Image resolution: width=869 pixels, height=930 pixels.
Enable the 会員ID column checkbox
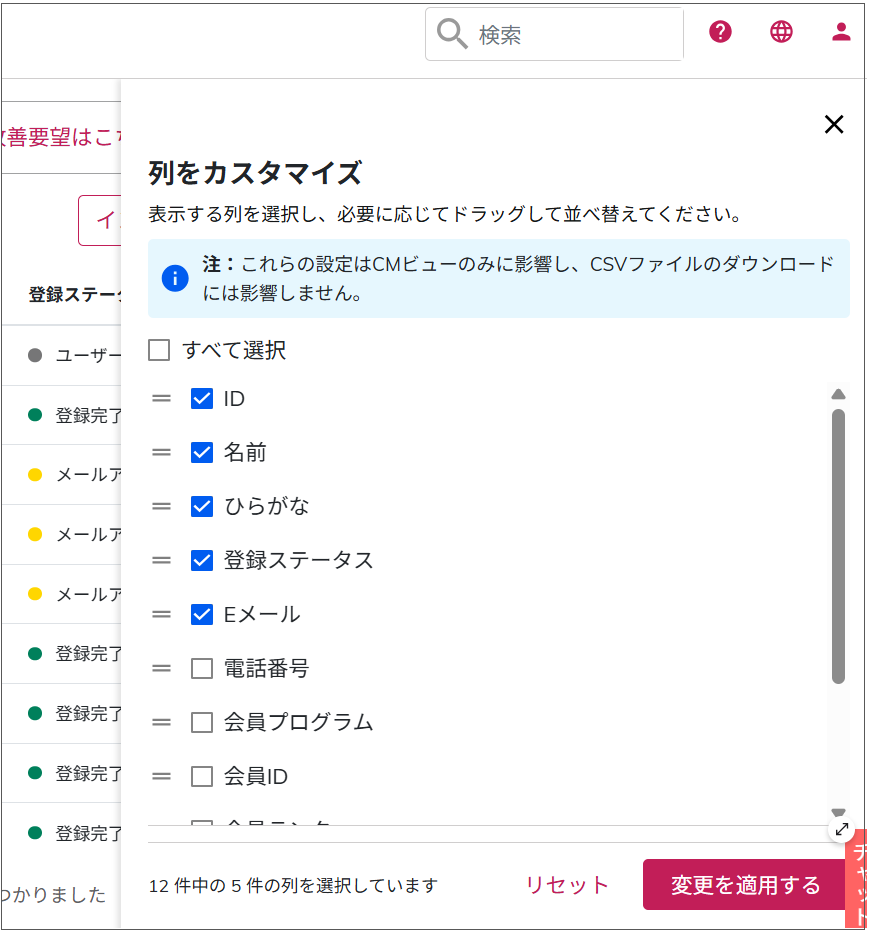202,776
